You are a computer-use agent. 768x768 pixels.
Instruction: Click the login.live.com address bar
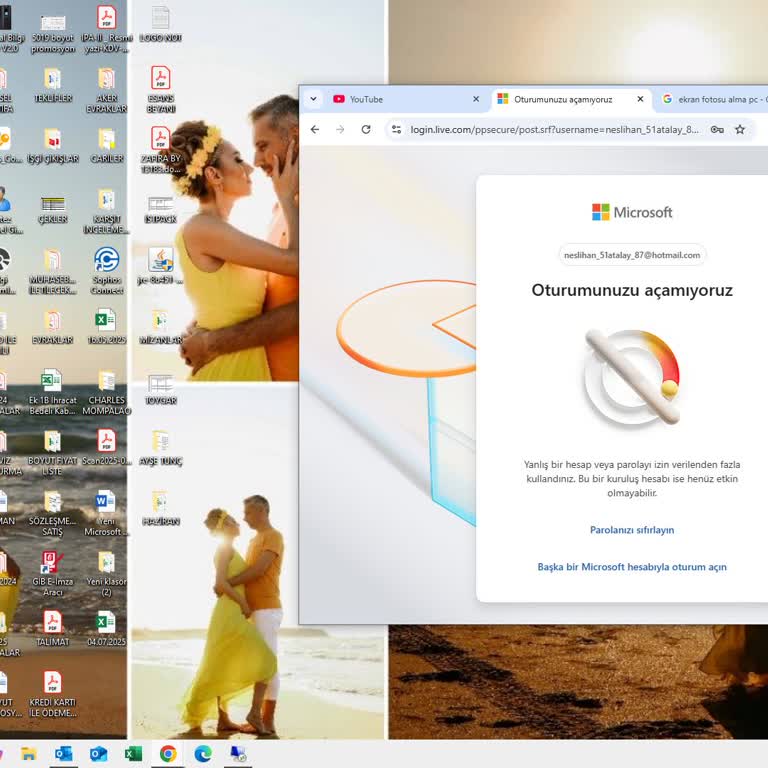[x=553, y=129]
